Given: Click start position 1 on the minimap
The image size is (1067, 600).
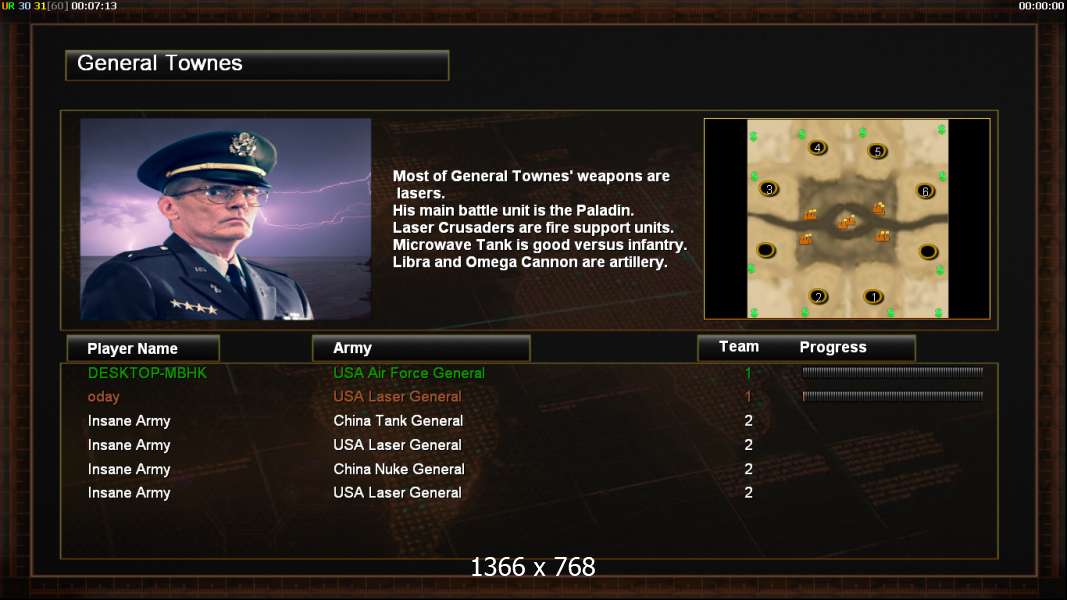Looking at the screenshot, I should (873, 297).
